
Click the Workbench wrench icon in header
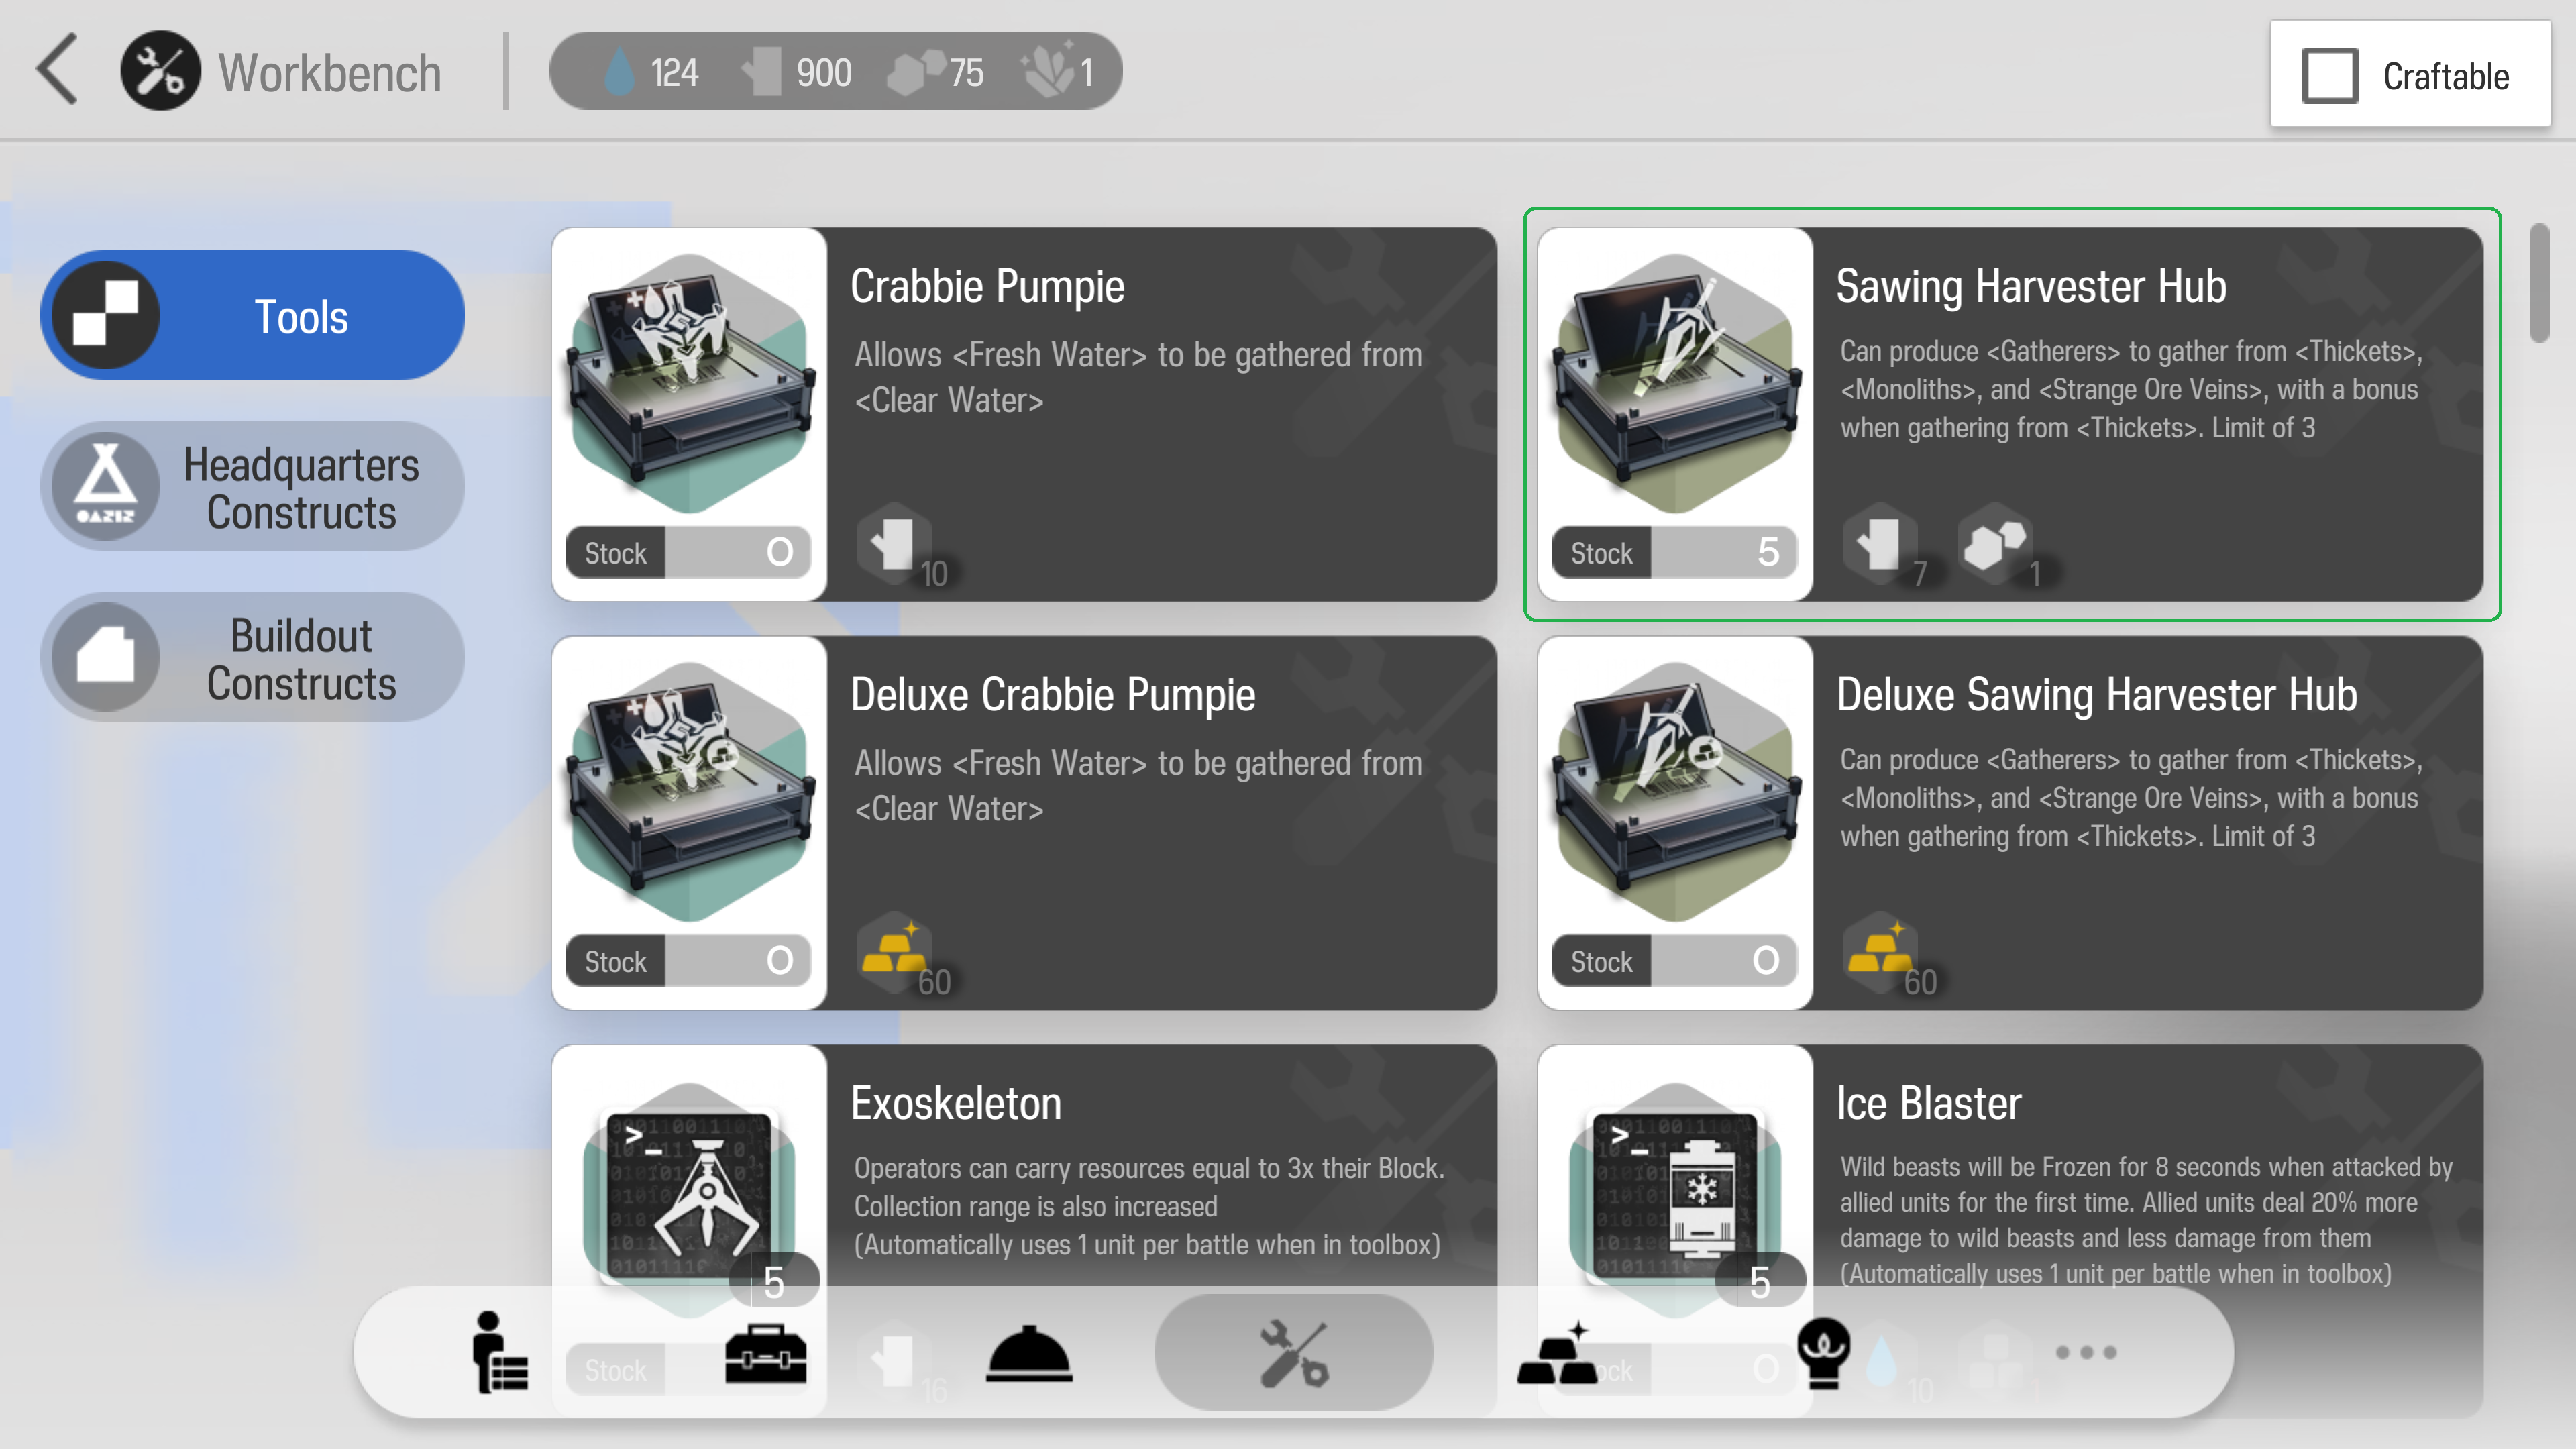160,71
